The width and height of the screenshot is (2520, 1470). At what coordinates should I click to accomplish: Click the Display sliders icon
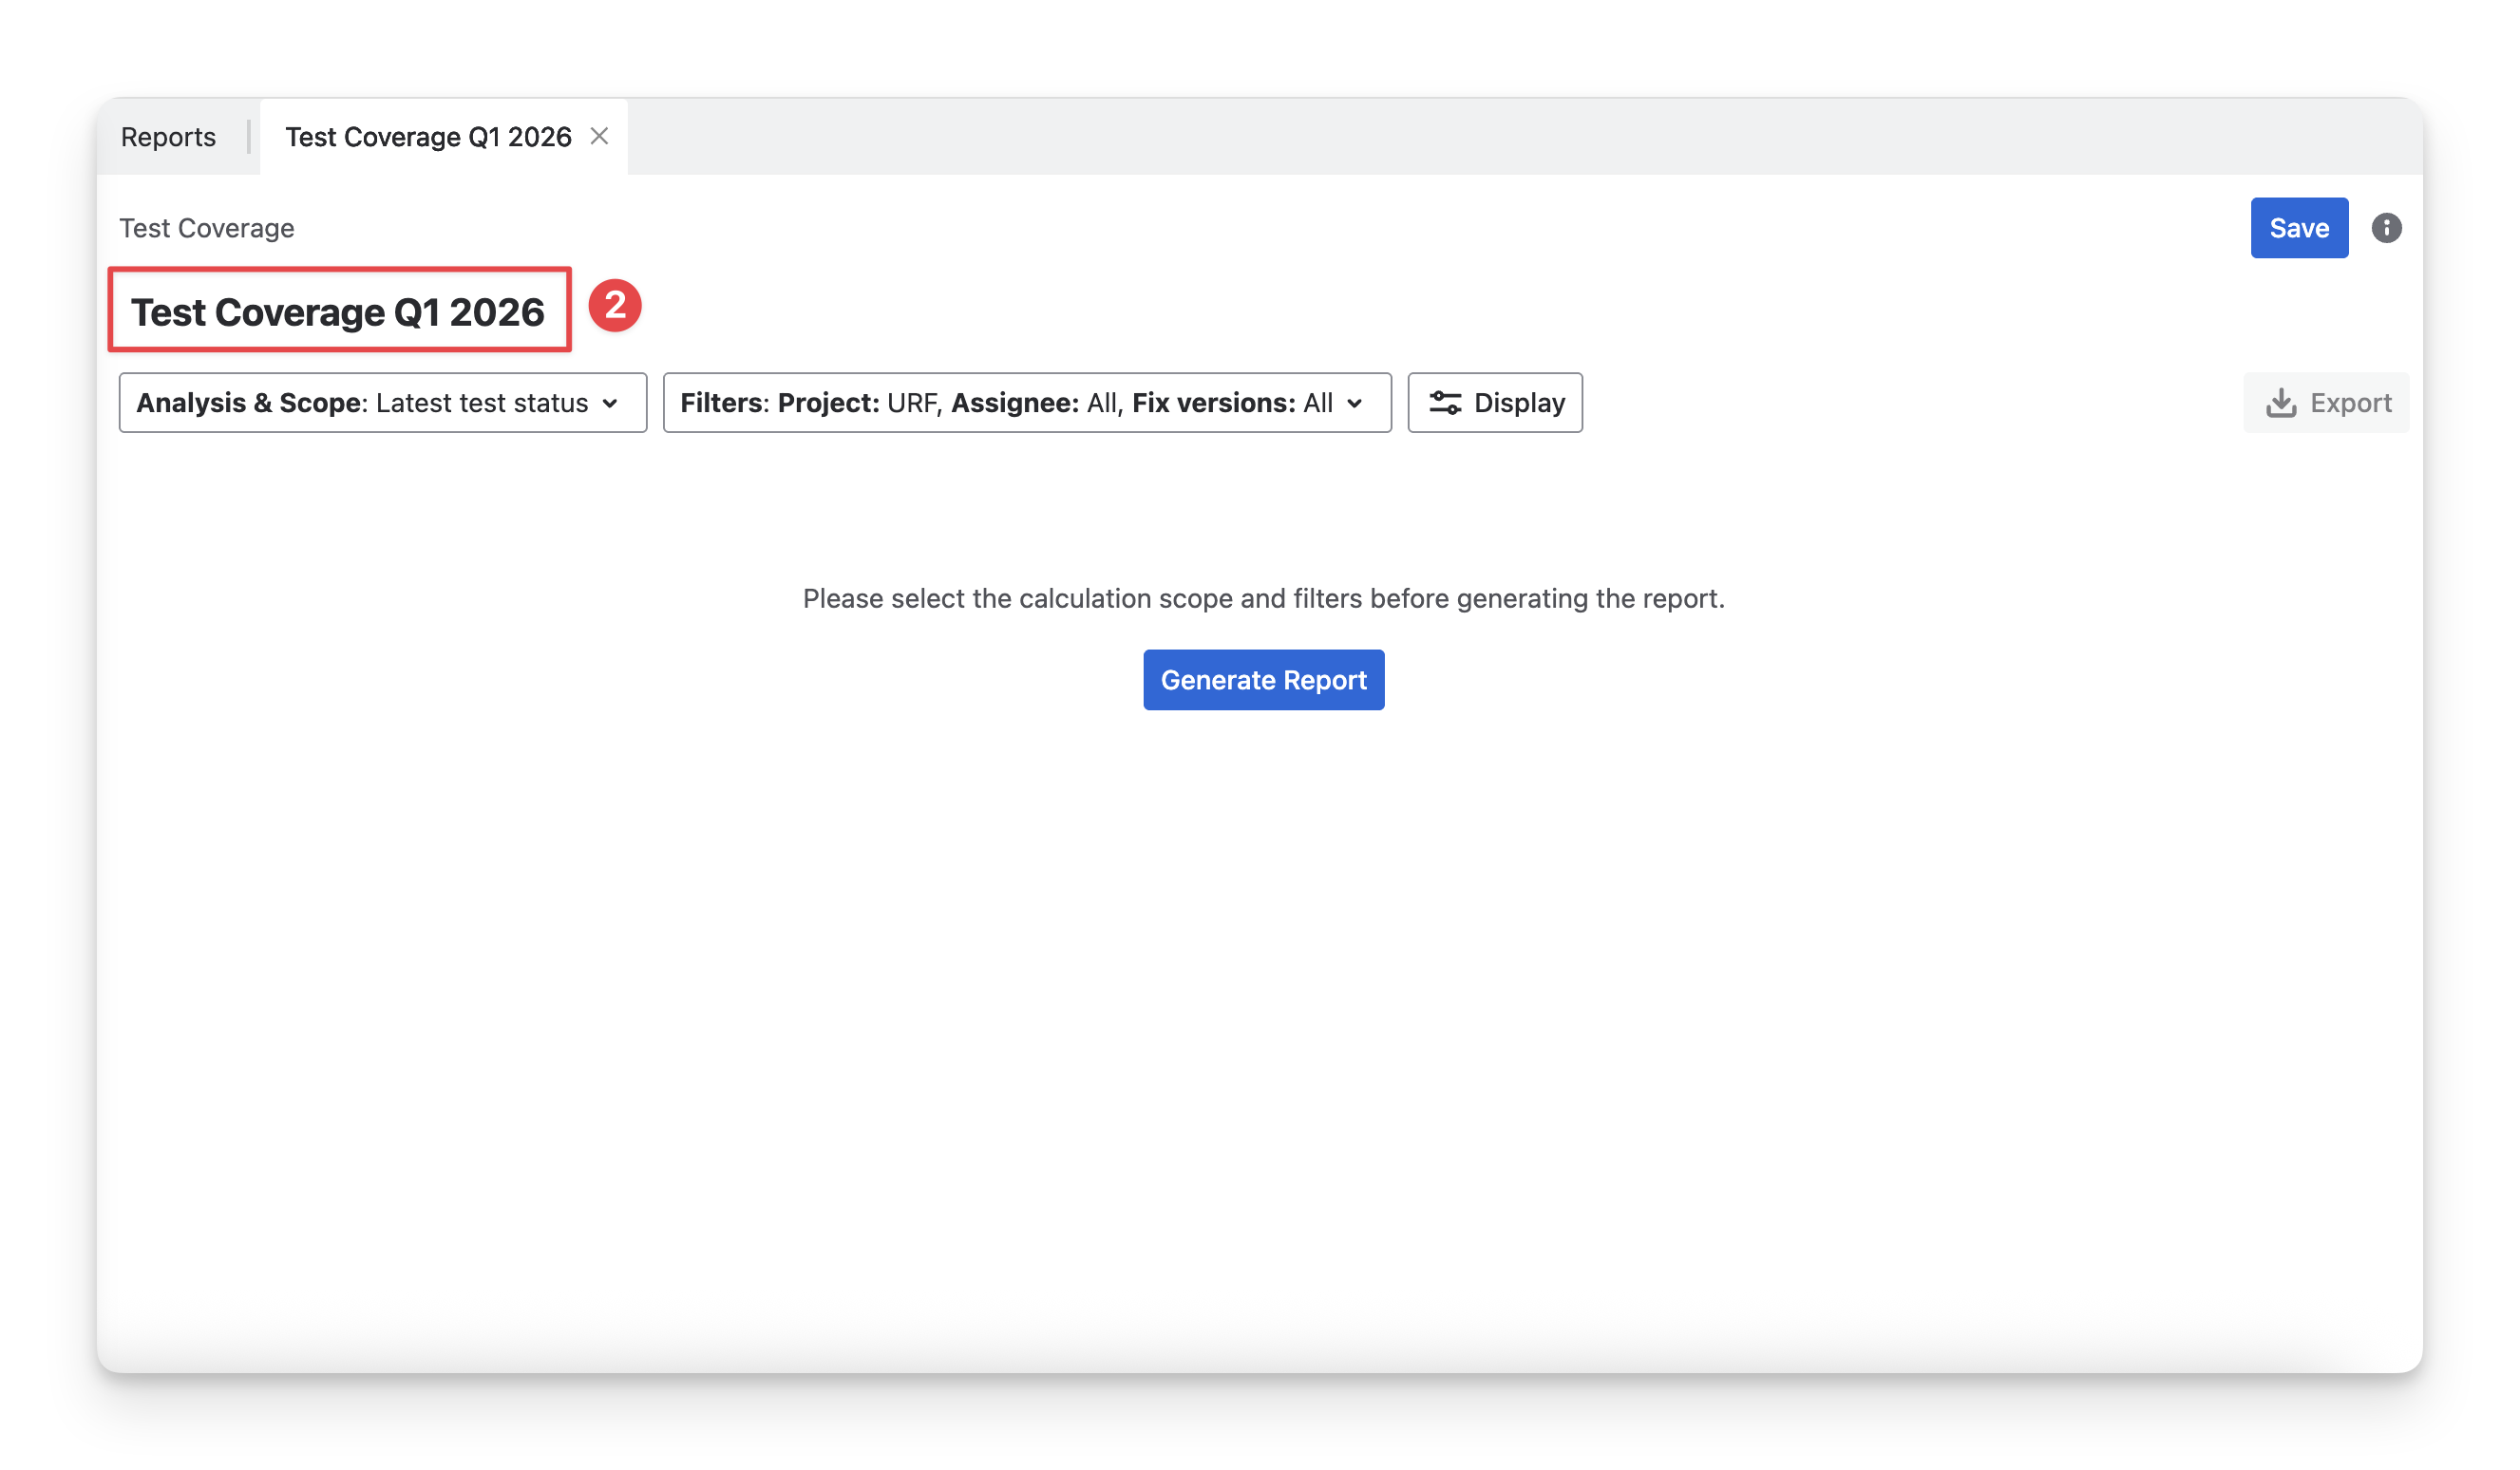point(1444,403)
